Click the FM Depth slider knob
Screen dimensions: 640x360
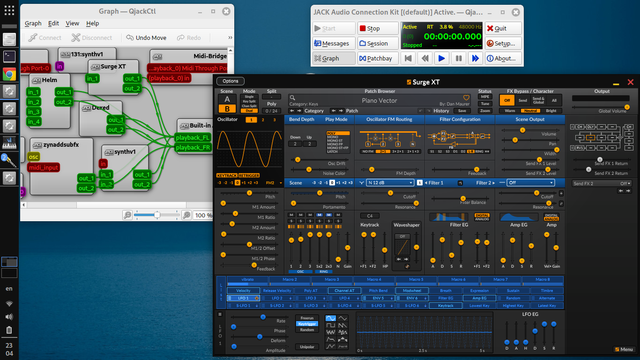(x=371, y=169)
